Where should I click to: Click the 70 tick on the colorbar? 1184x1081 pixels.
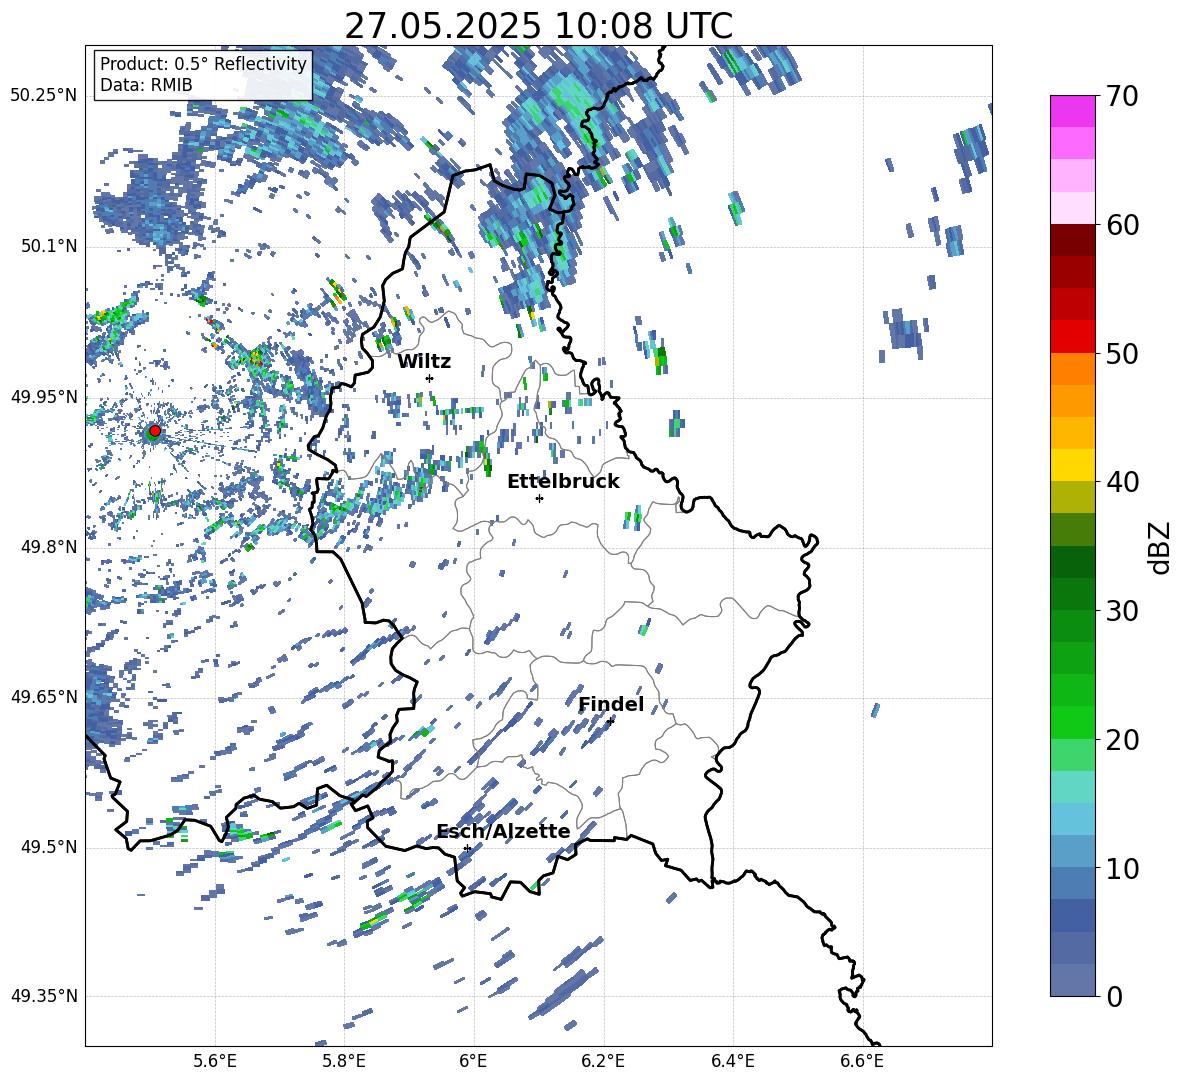[1121, 96]
